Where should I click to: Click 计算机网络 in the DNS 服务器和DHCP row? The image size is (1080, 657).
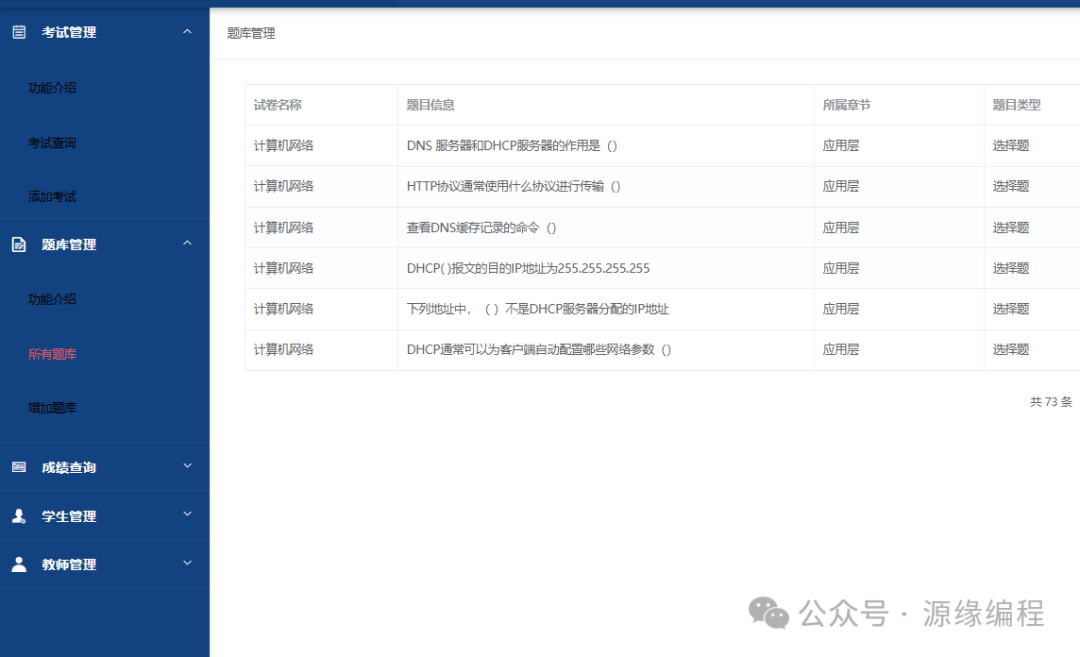point(284,145)
